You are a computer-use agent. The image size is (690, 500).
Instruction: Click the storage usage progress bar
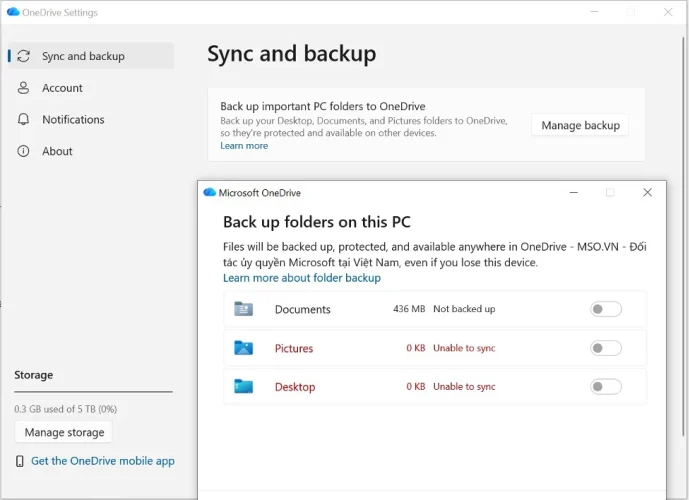93,391
